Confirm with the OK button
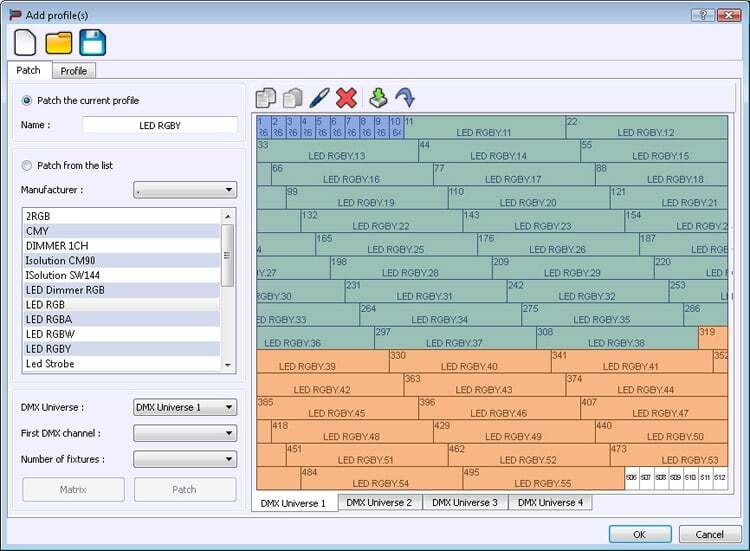750x551 pixels. coord(640,534)
